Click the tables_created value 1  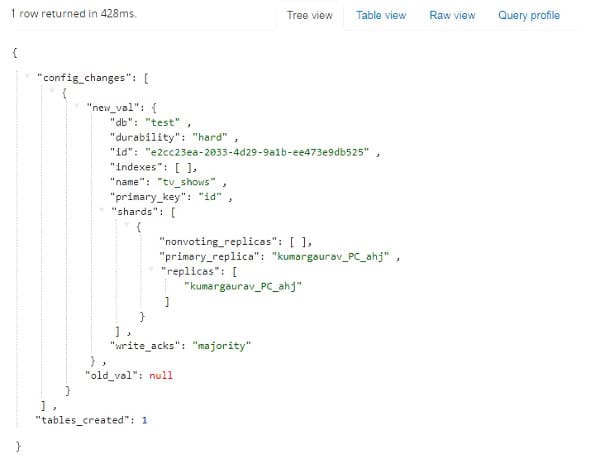tap(144, 420)
